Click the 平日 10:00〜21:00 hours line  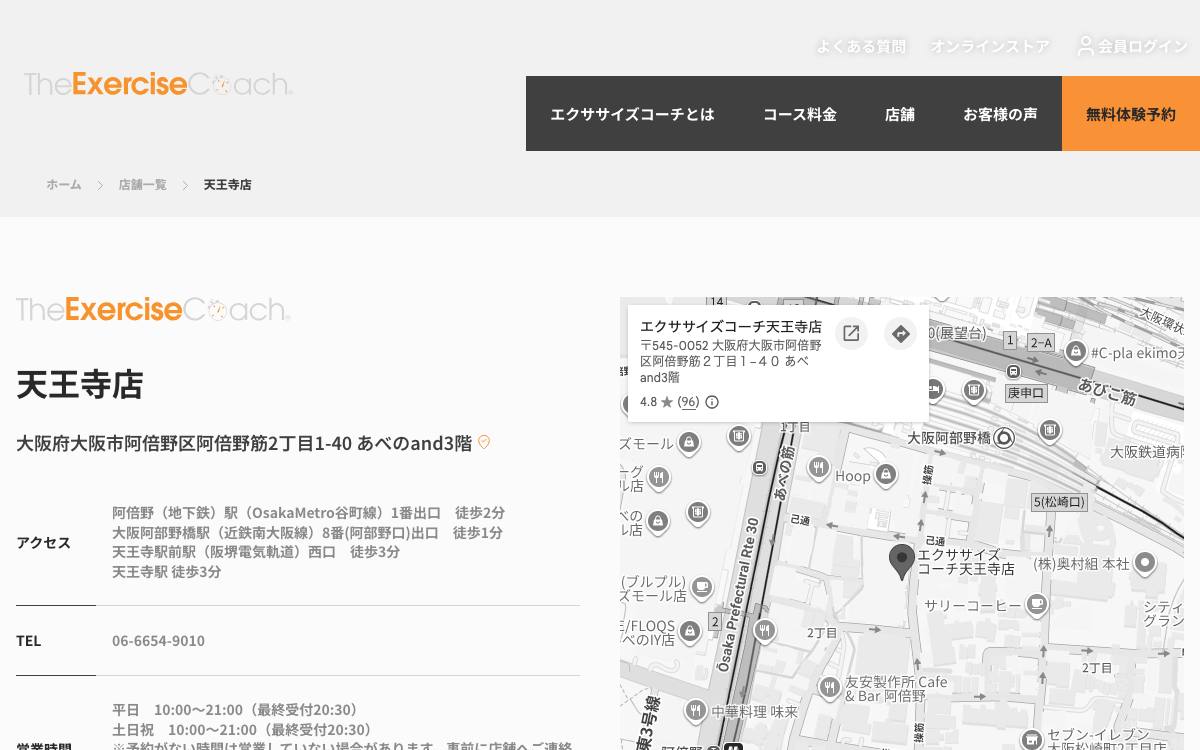235,710
